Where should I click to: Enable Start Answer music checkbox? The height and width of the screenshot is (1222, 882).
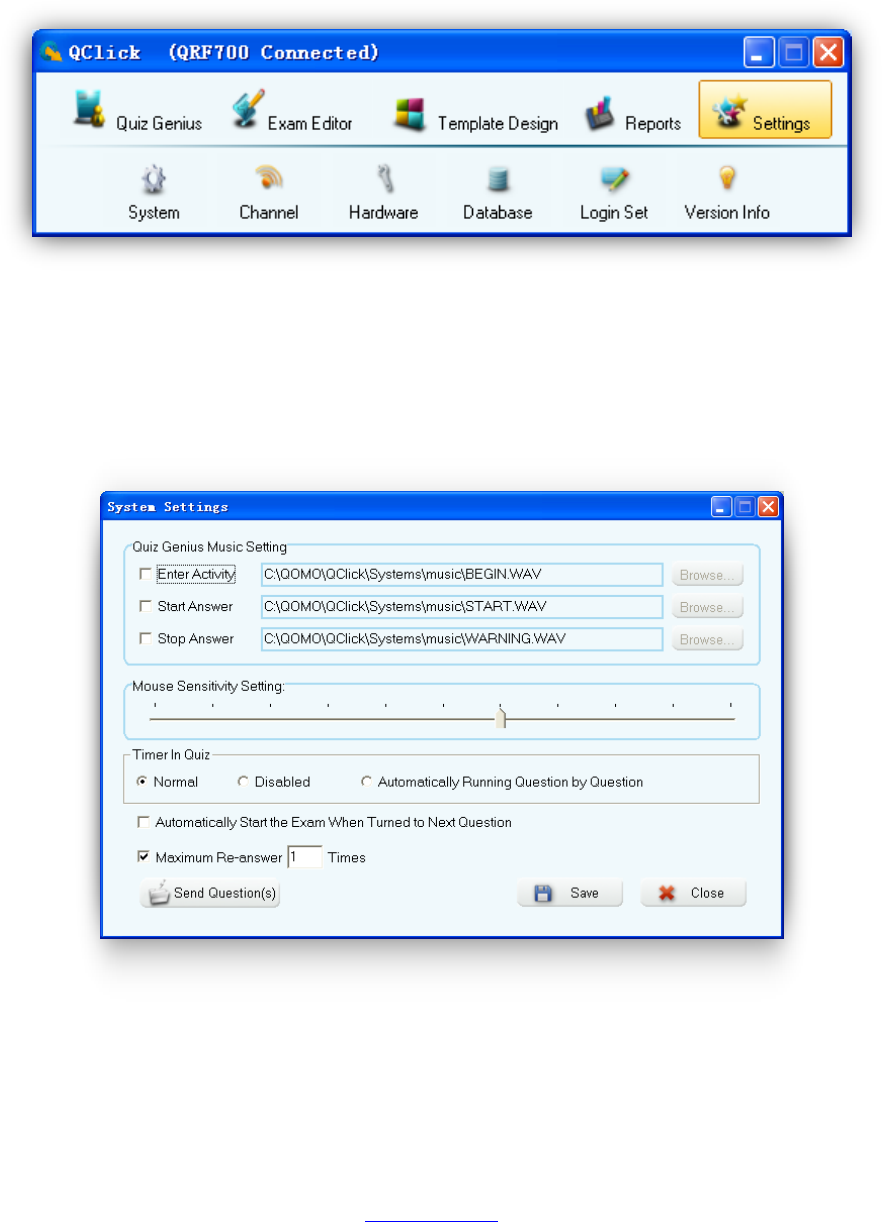146,606
